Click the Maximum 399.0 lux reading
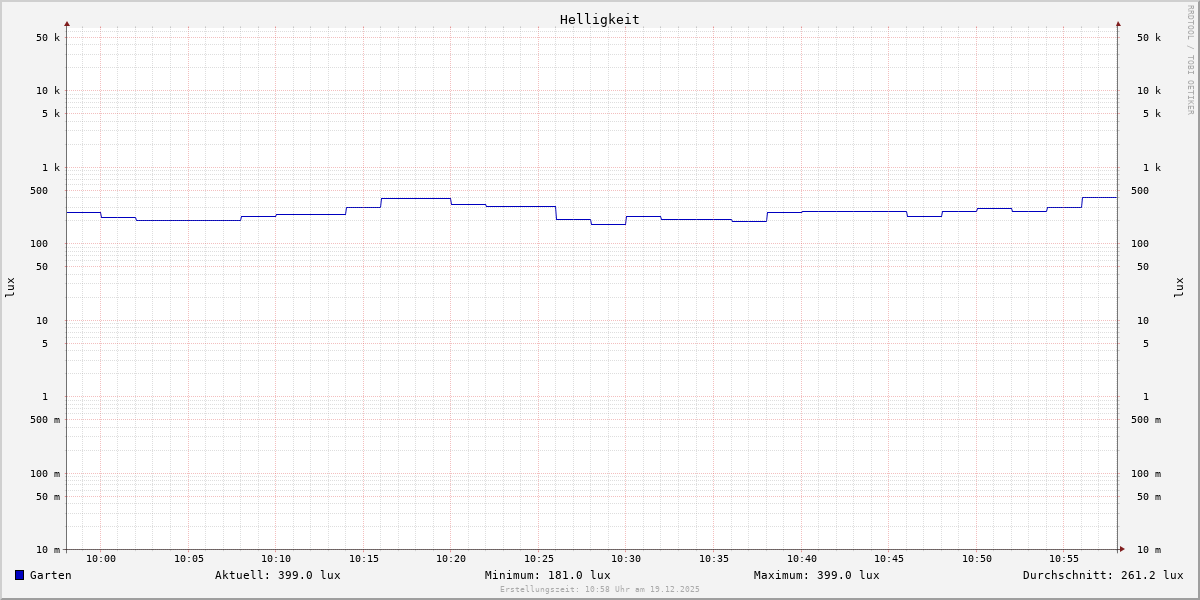 point(816,575)
